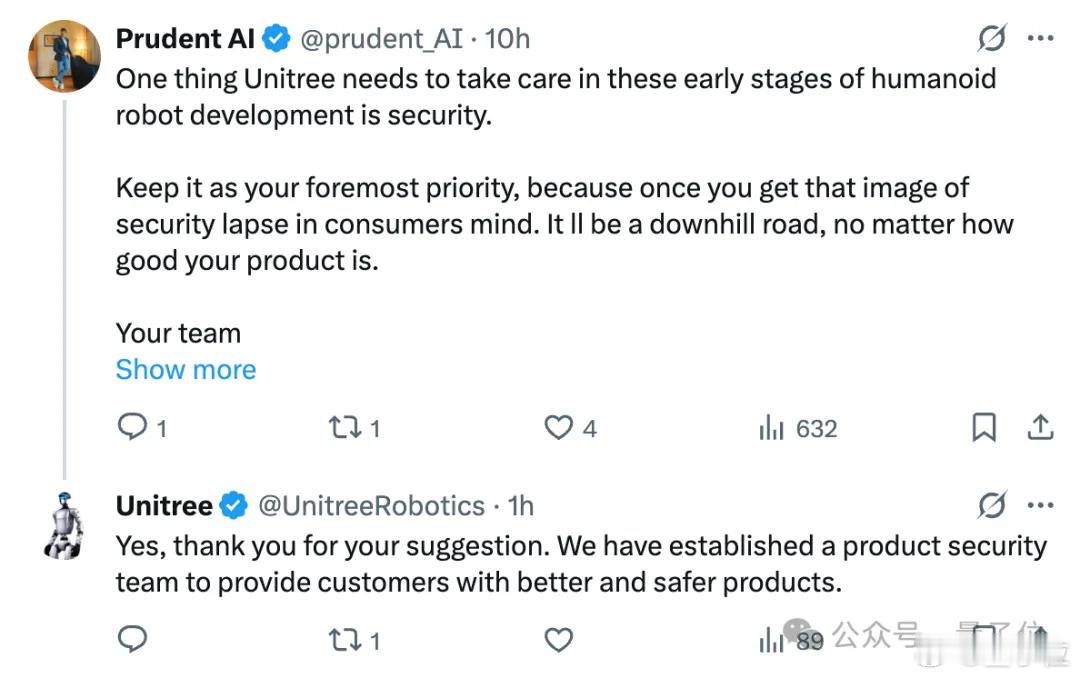The height and width of the screenshot is (678, 1080).
Task: Retweet the Prudent AI post
Action: coord(344,429)
